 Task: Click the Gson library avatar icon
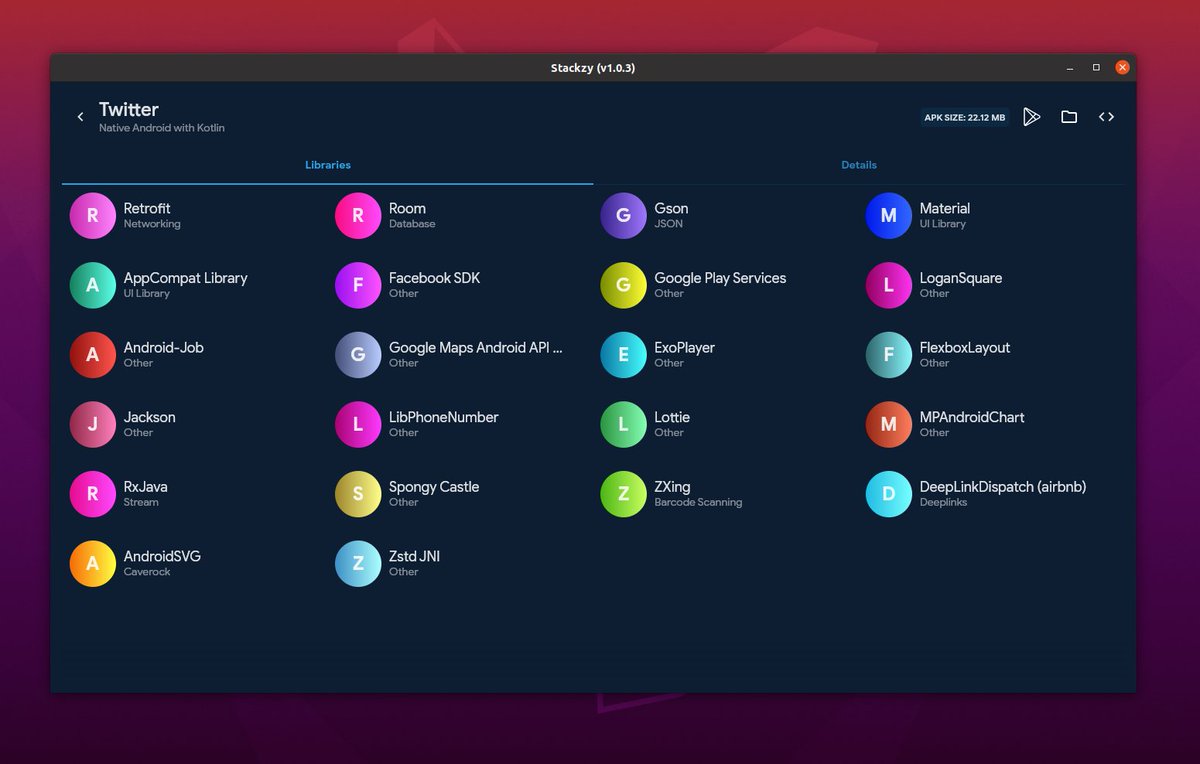pos(623,216)
